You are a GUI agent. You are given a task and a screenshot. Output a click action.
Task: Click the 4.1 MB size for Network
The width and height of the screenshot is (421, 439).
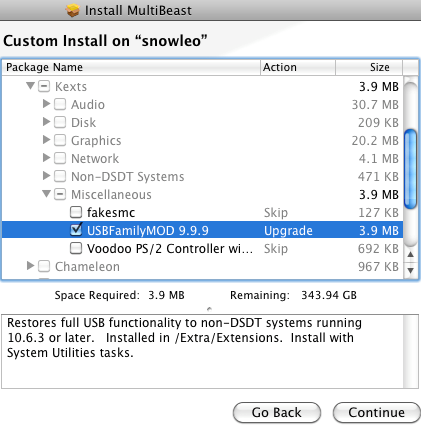(x=379, y=159)
